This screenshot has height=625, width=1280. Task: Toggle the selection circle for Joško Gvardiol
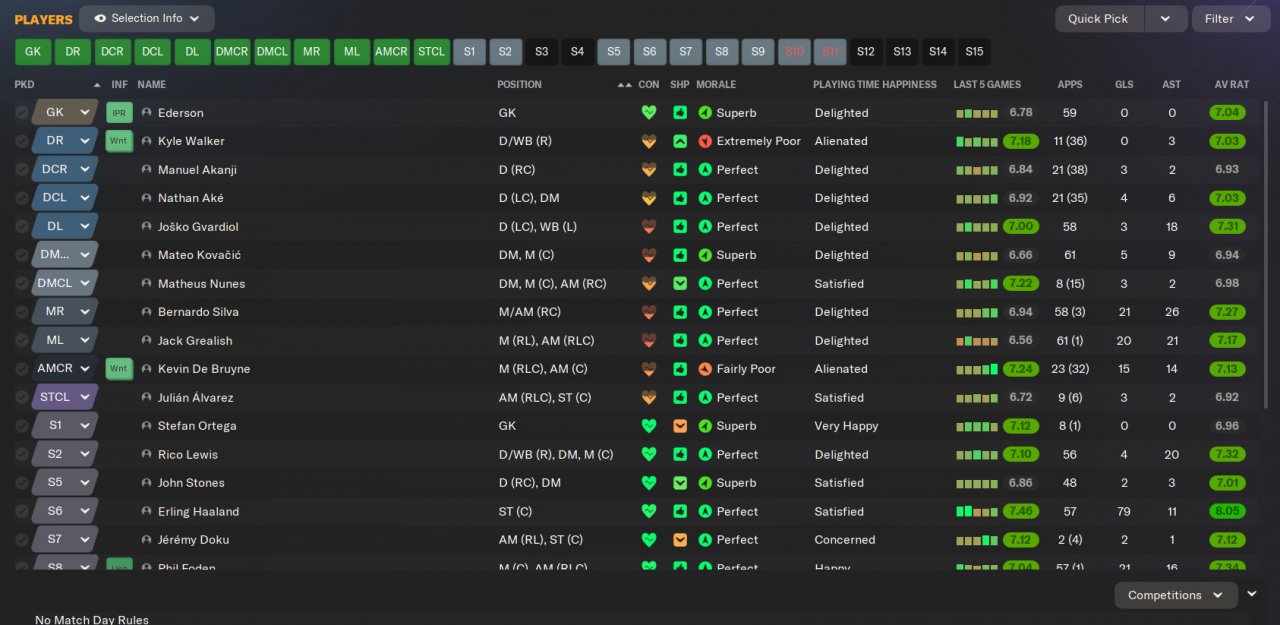pyautogui.click(x=22, y=227)
